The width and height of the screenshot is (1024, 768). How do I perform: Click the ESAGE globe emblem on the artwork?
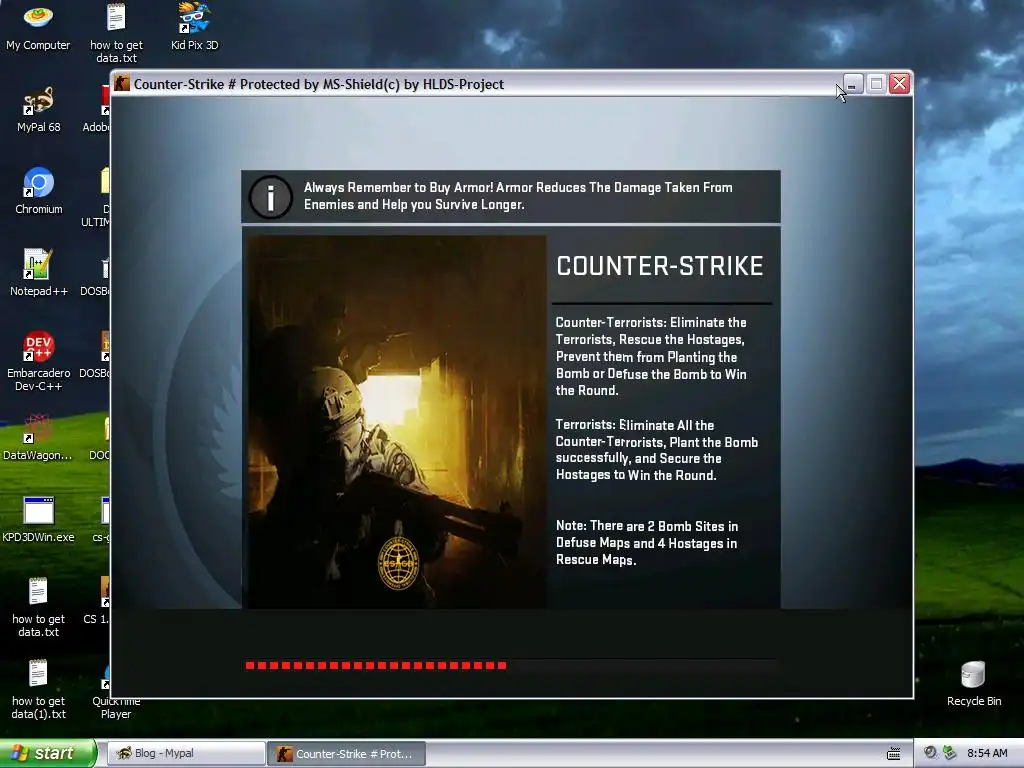(398, 563)
